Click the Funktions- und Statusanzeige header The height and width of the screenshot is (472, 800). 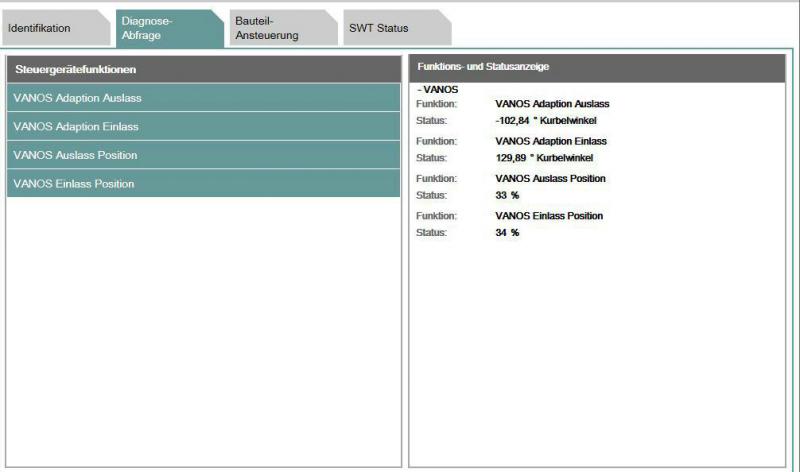tap(597, 66)
